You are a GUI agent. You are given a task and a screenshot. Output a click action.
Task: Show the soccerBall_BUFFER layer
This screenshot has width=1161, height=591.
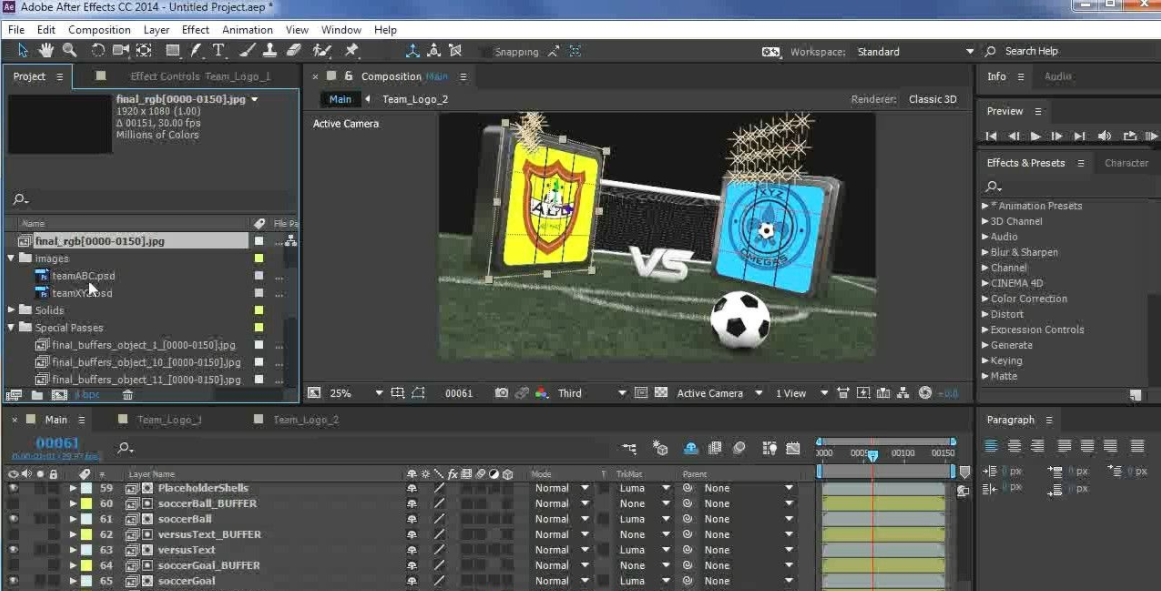13,504
